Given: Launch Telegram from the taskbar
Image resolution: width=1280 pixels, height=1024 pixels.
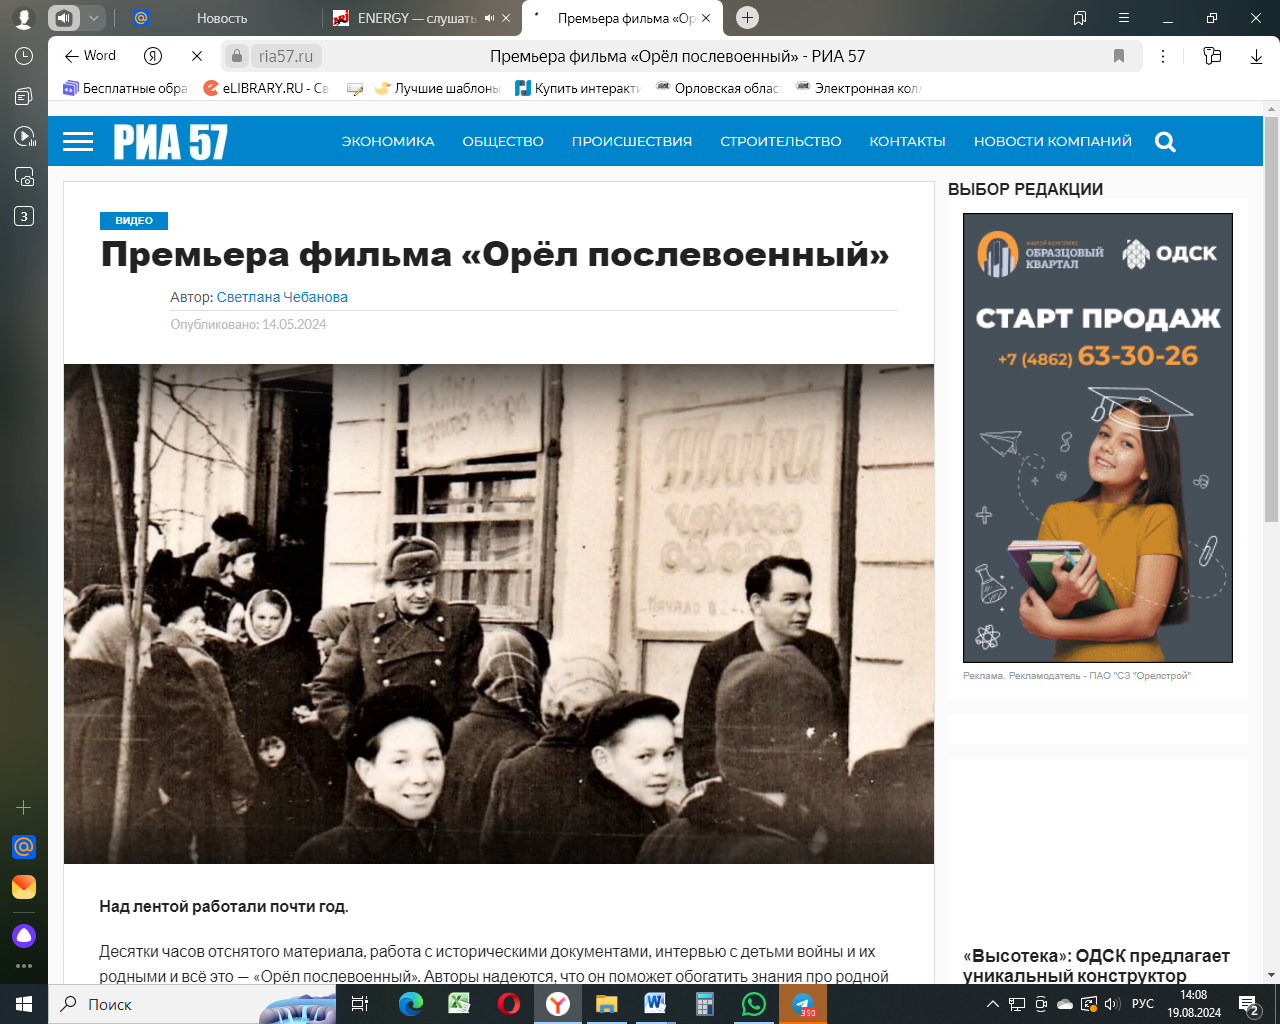Looking at the screenshot, I should [803, 1004].
